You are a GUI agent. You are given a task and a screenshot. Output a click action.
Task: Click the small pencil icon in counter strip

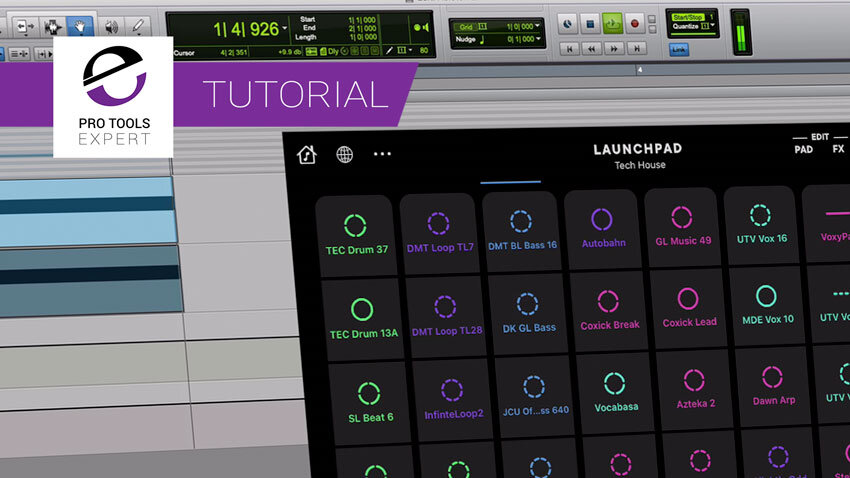click(x=389, y=51)
